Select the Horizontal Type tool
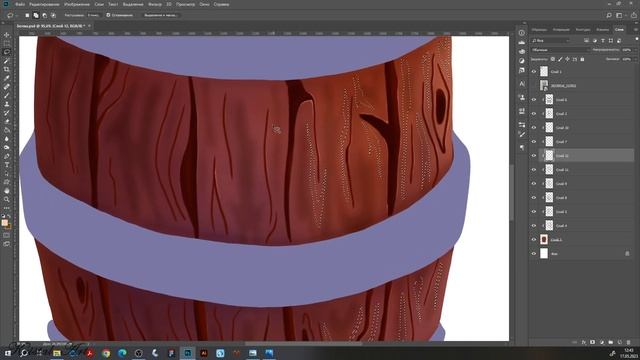The image size is (640, 360). pos(7,165)
